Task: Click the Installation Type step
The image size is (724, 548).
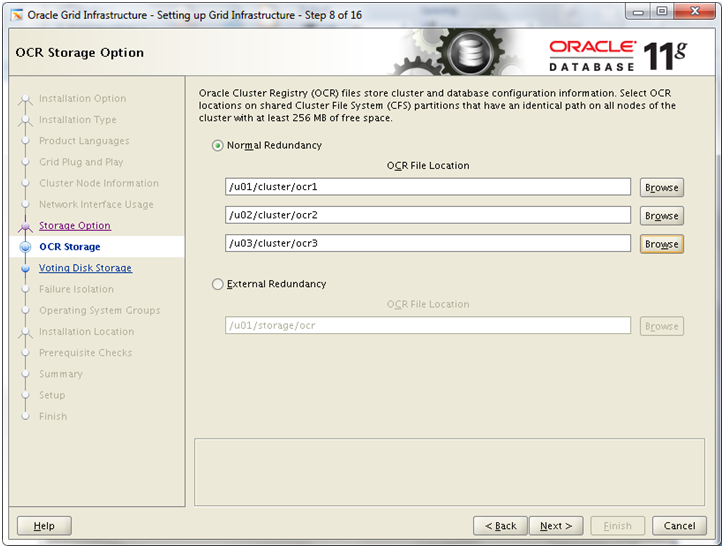Action: [x=78, y=120]
